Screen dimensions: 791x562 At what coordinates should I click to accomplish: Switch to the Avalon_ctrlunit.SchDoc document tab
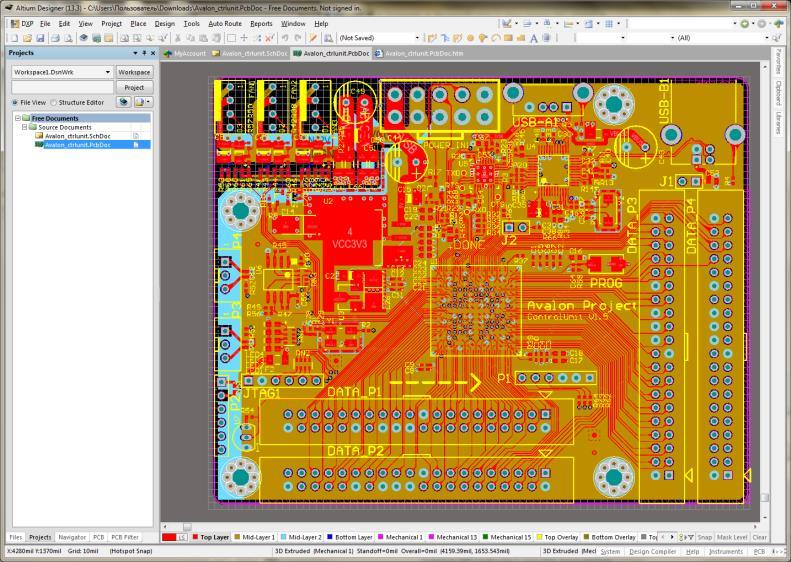click(249, 53)
